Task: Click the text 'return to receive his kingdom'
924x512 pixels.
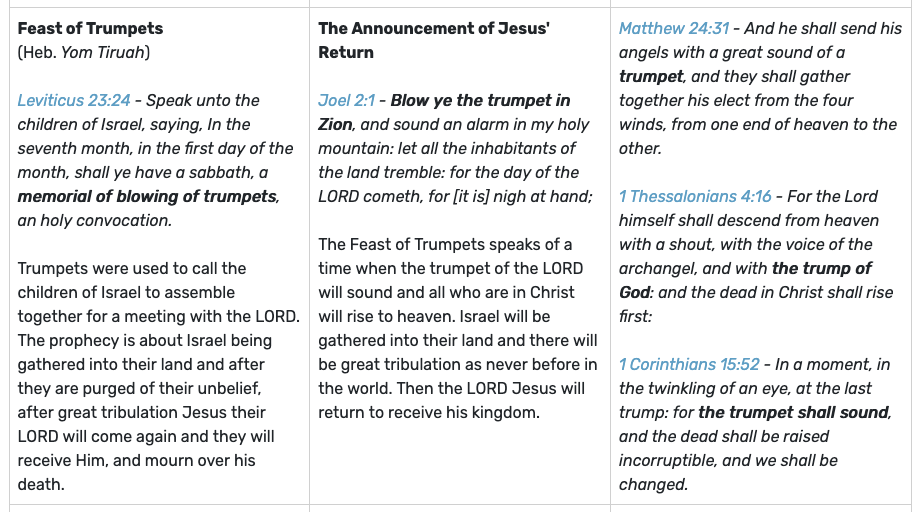Action: [429, 413]
